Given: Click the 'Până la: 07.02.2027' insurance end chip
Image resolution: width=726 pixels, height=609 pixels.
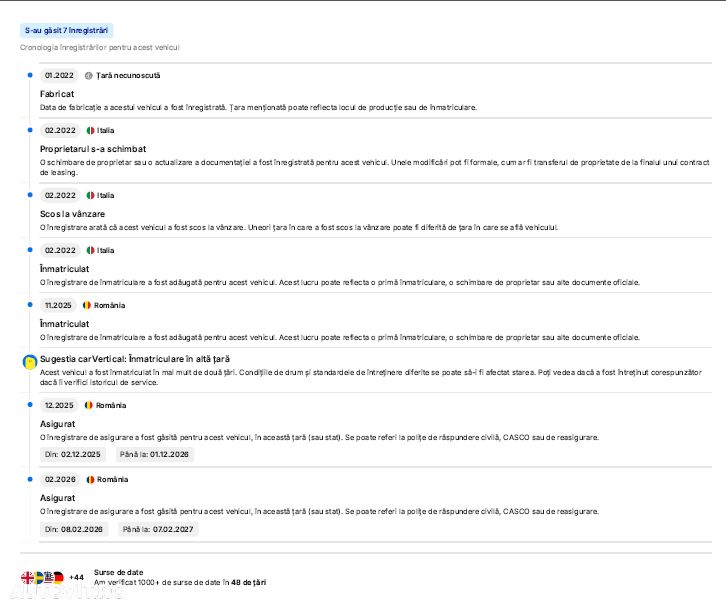Looking at the screenshot, I should [158, 528].
